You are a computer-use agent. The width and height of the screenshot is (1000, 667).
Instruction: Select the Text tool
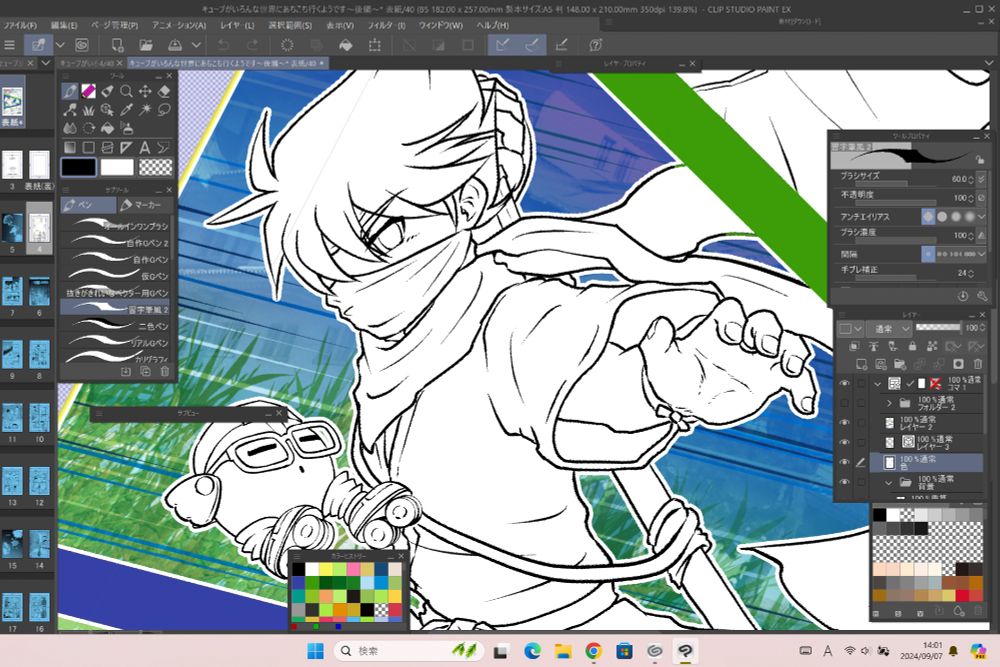(145, 147)
